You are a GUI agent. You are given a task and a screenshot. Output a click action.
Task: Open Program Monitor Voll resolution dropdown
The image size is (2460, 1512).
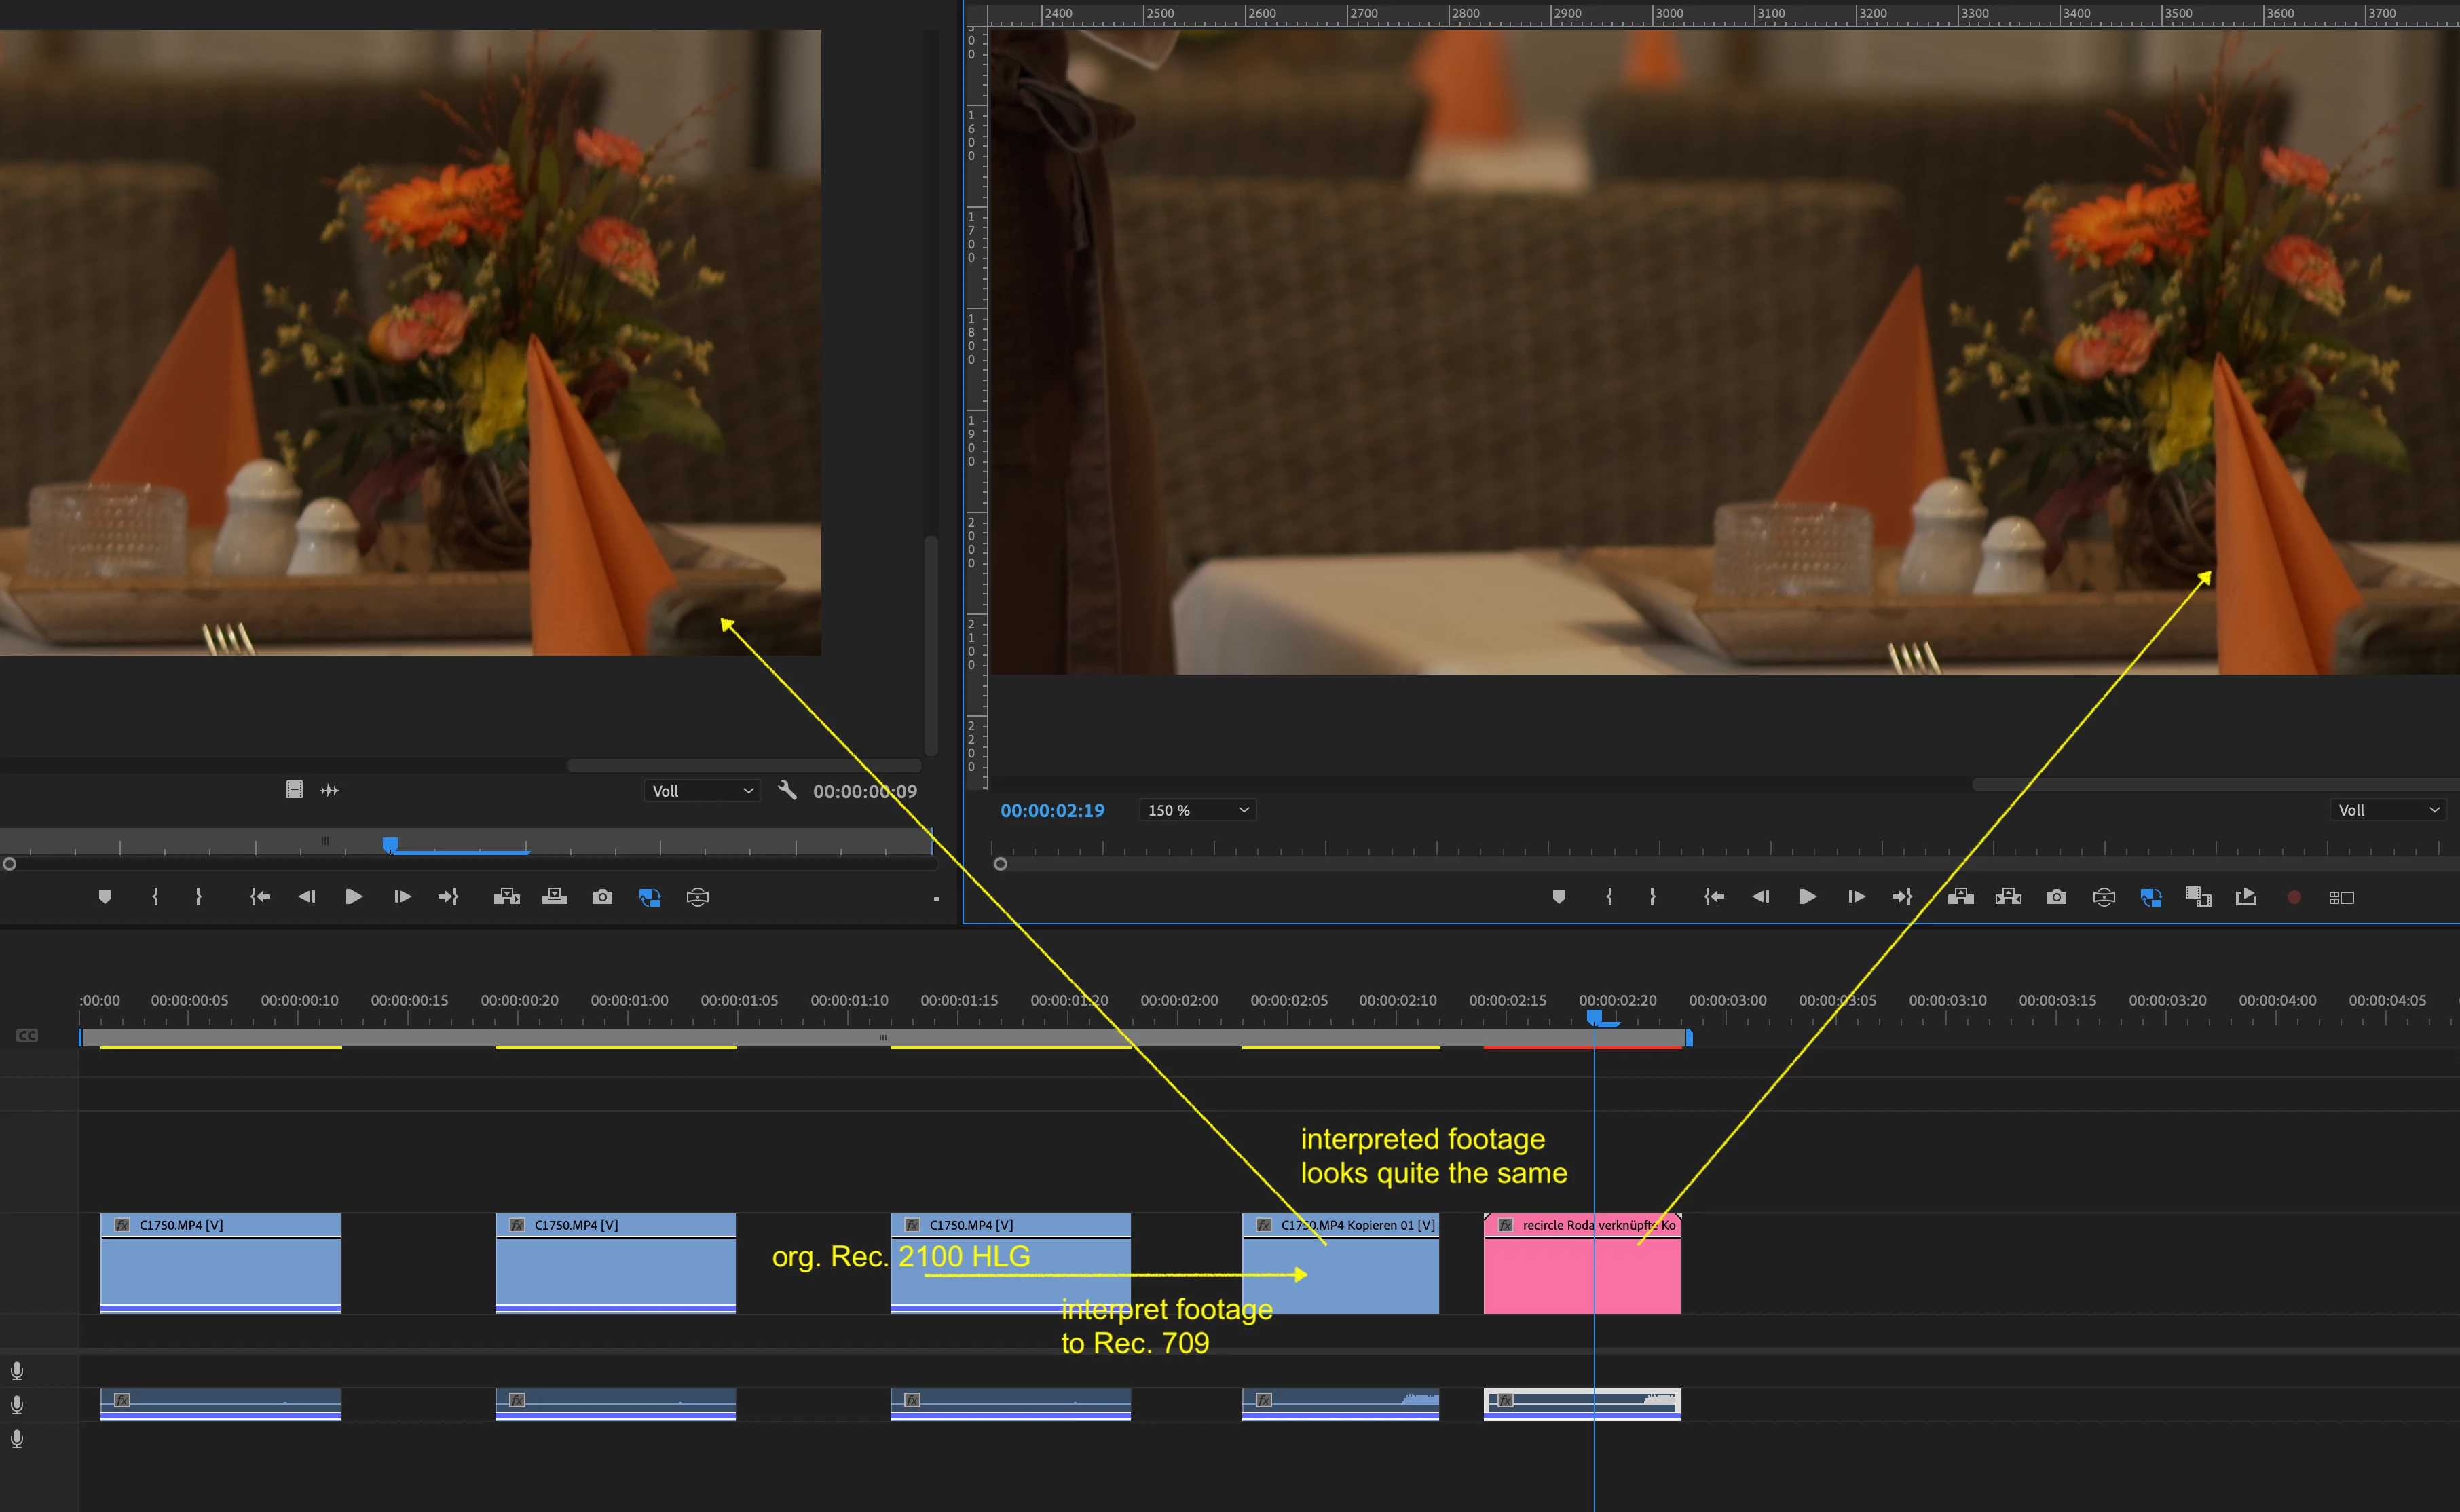[2388, 810]
